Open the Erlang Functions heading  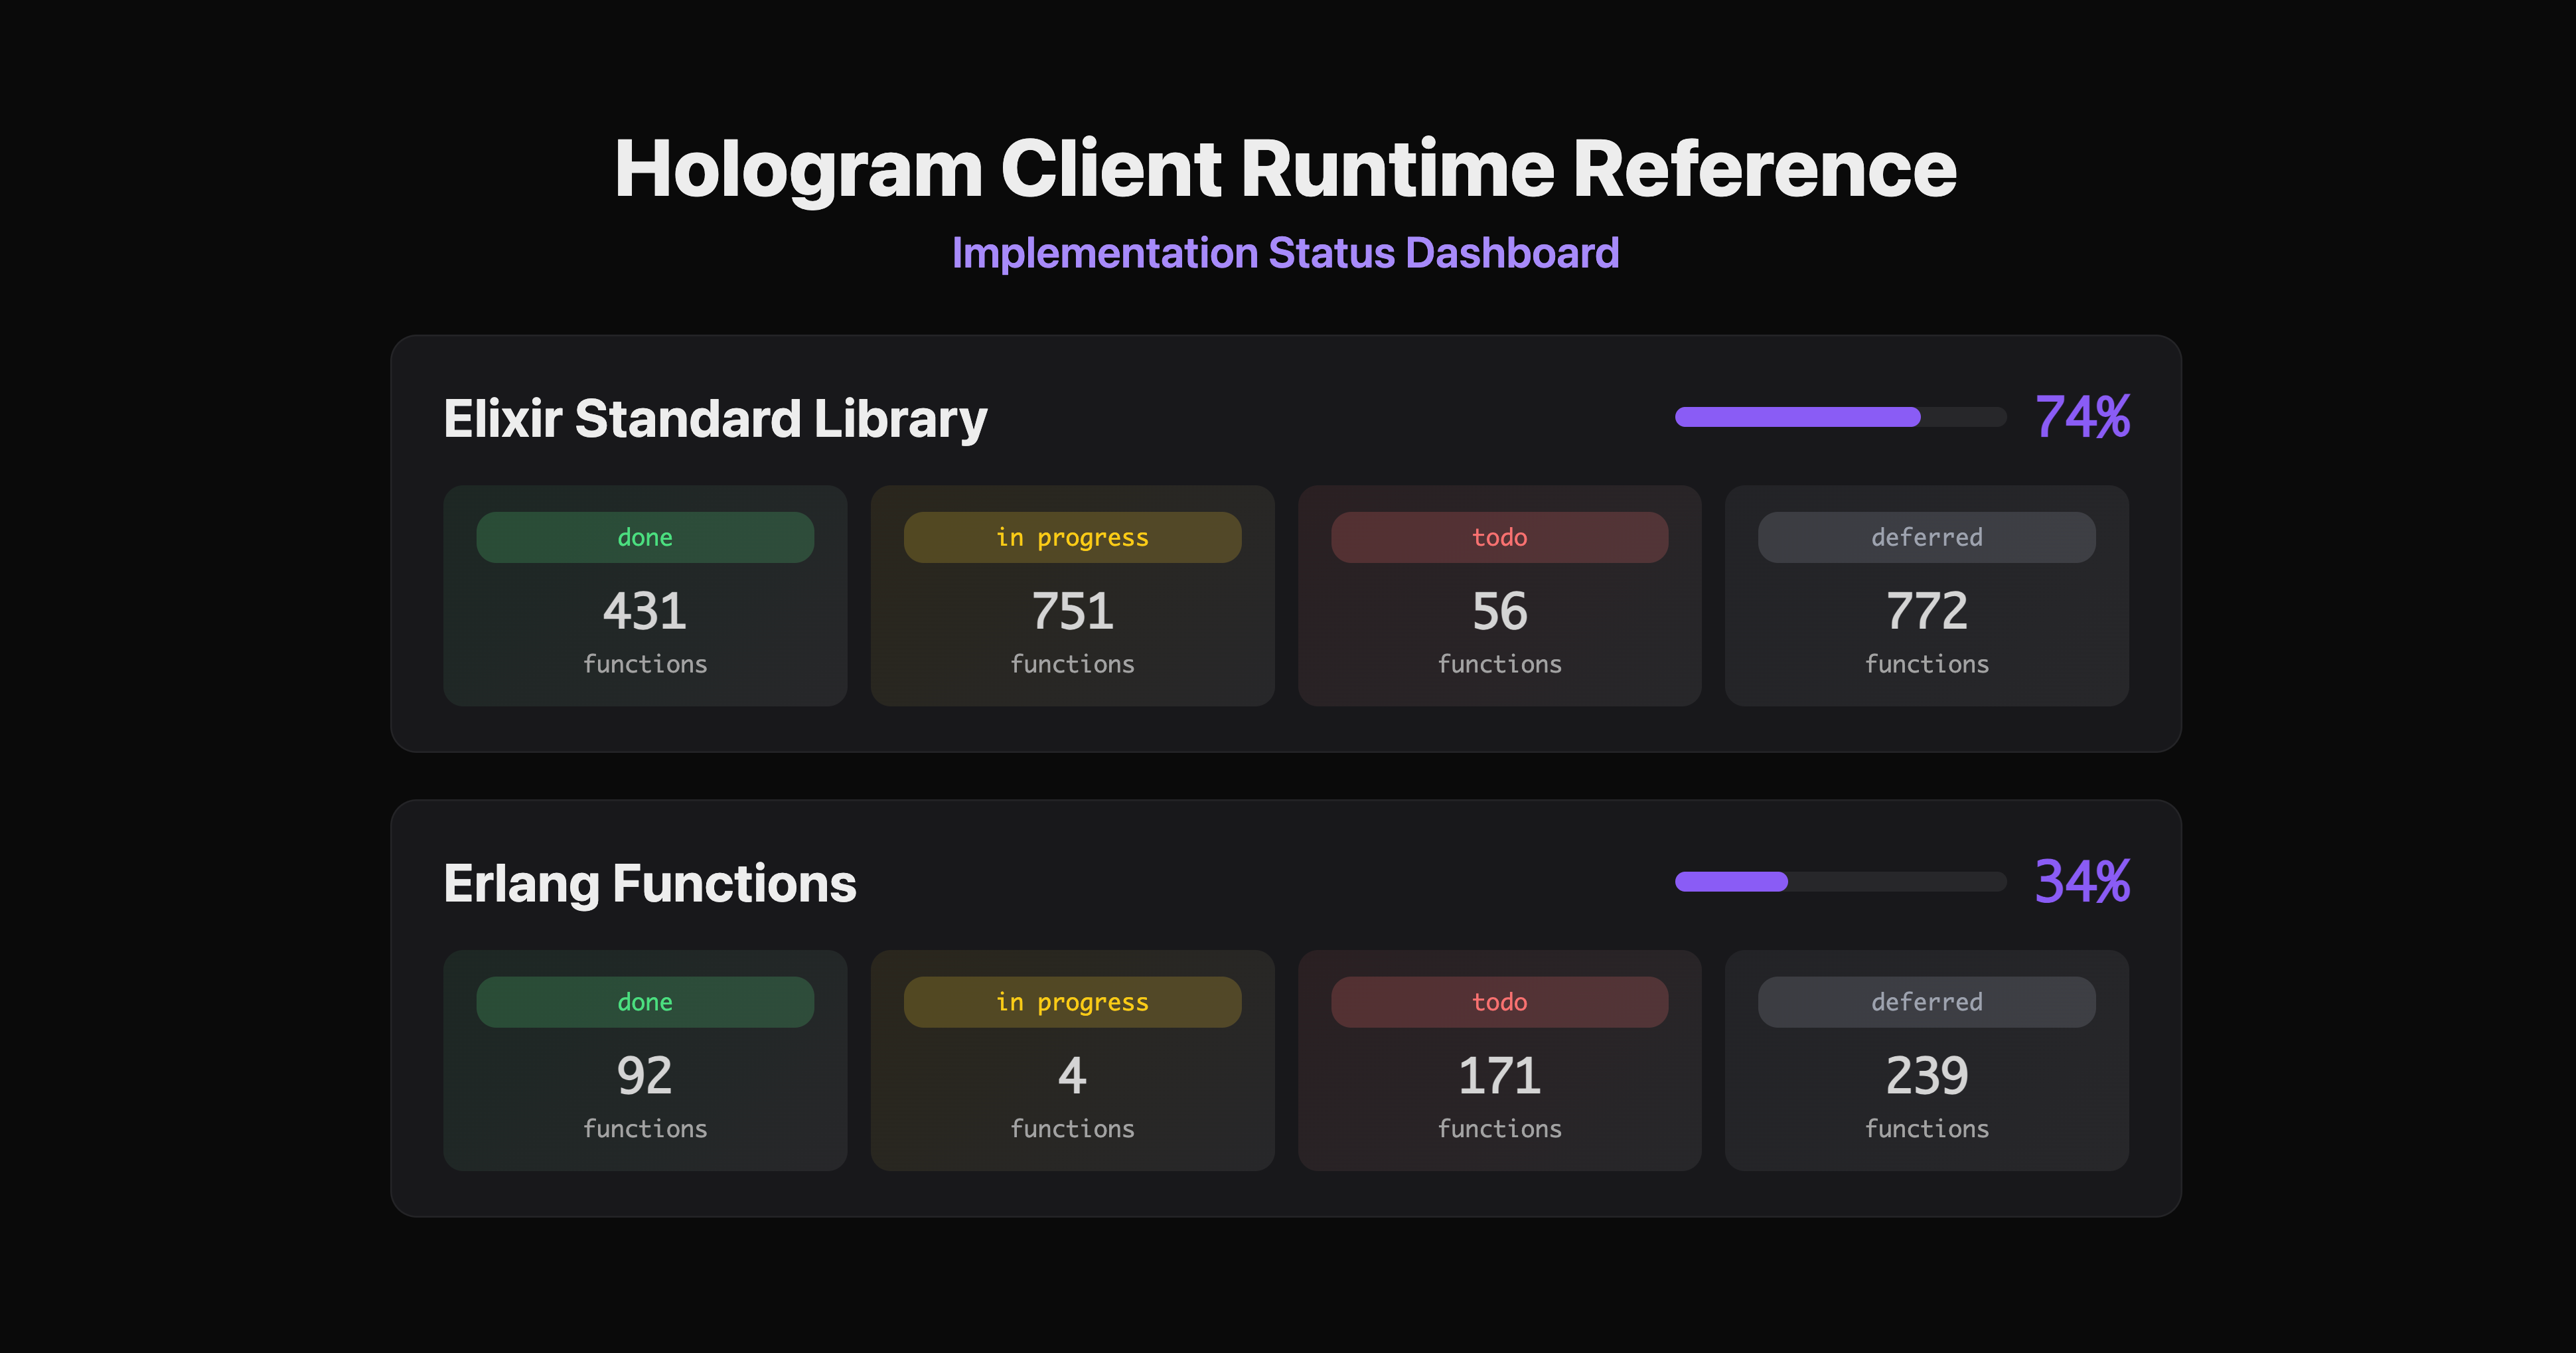[650, 884]
